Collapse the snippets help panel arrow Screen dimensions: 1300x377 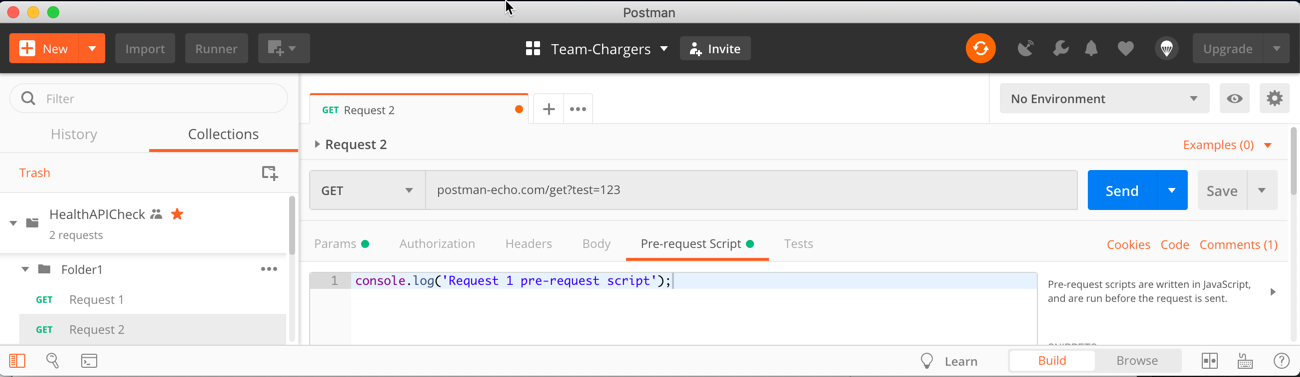click(x=1273, y=292)
